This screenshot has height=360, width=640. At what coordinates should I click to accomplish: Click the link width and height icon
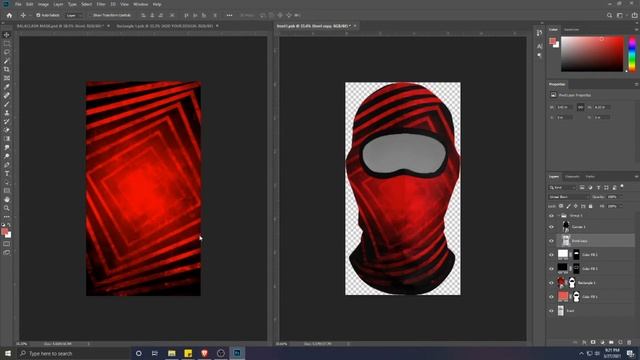click(580, 107)
